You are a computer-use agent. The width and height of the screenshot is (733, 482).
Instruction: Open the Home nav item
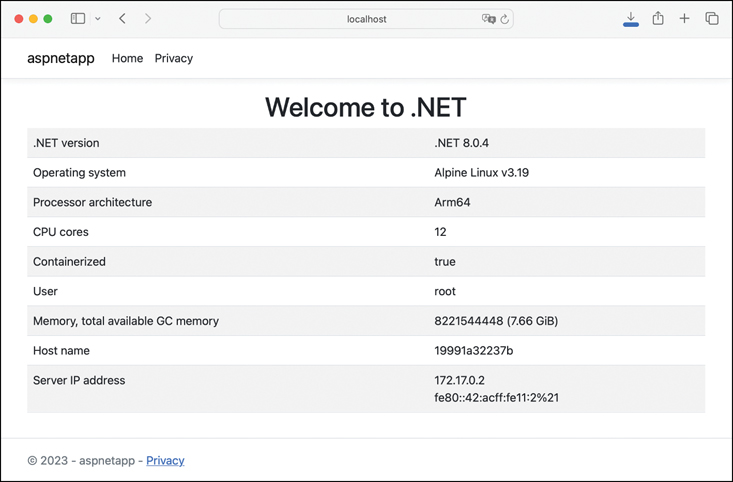click(127, 58)
